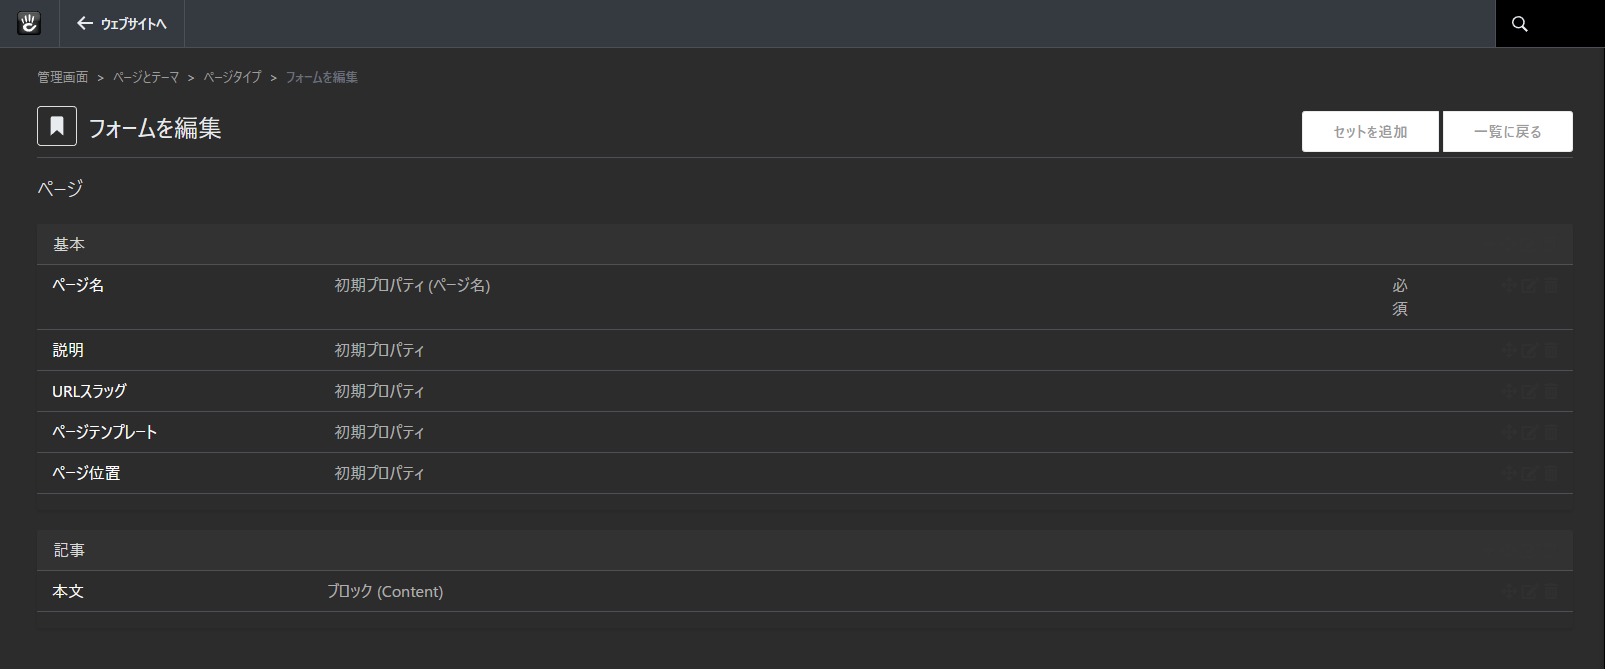
Task: Click the move icon in ページ名 row
Action: [1509, 285]
